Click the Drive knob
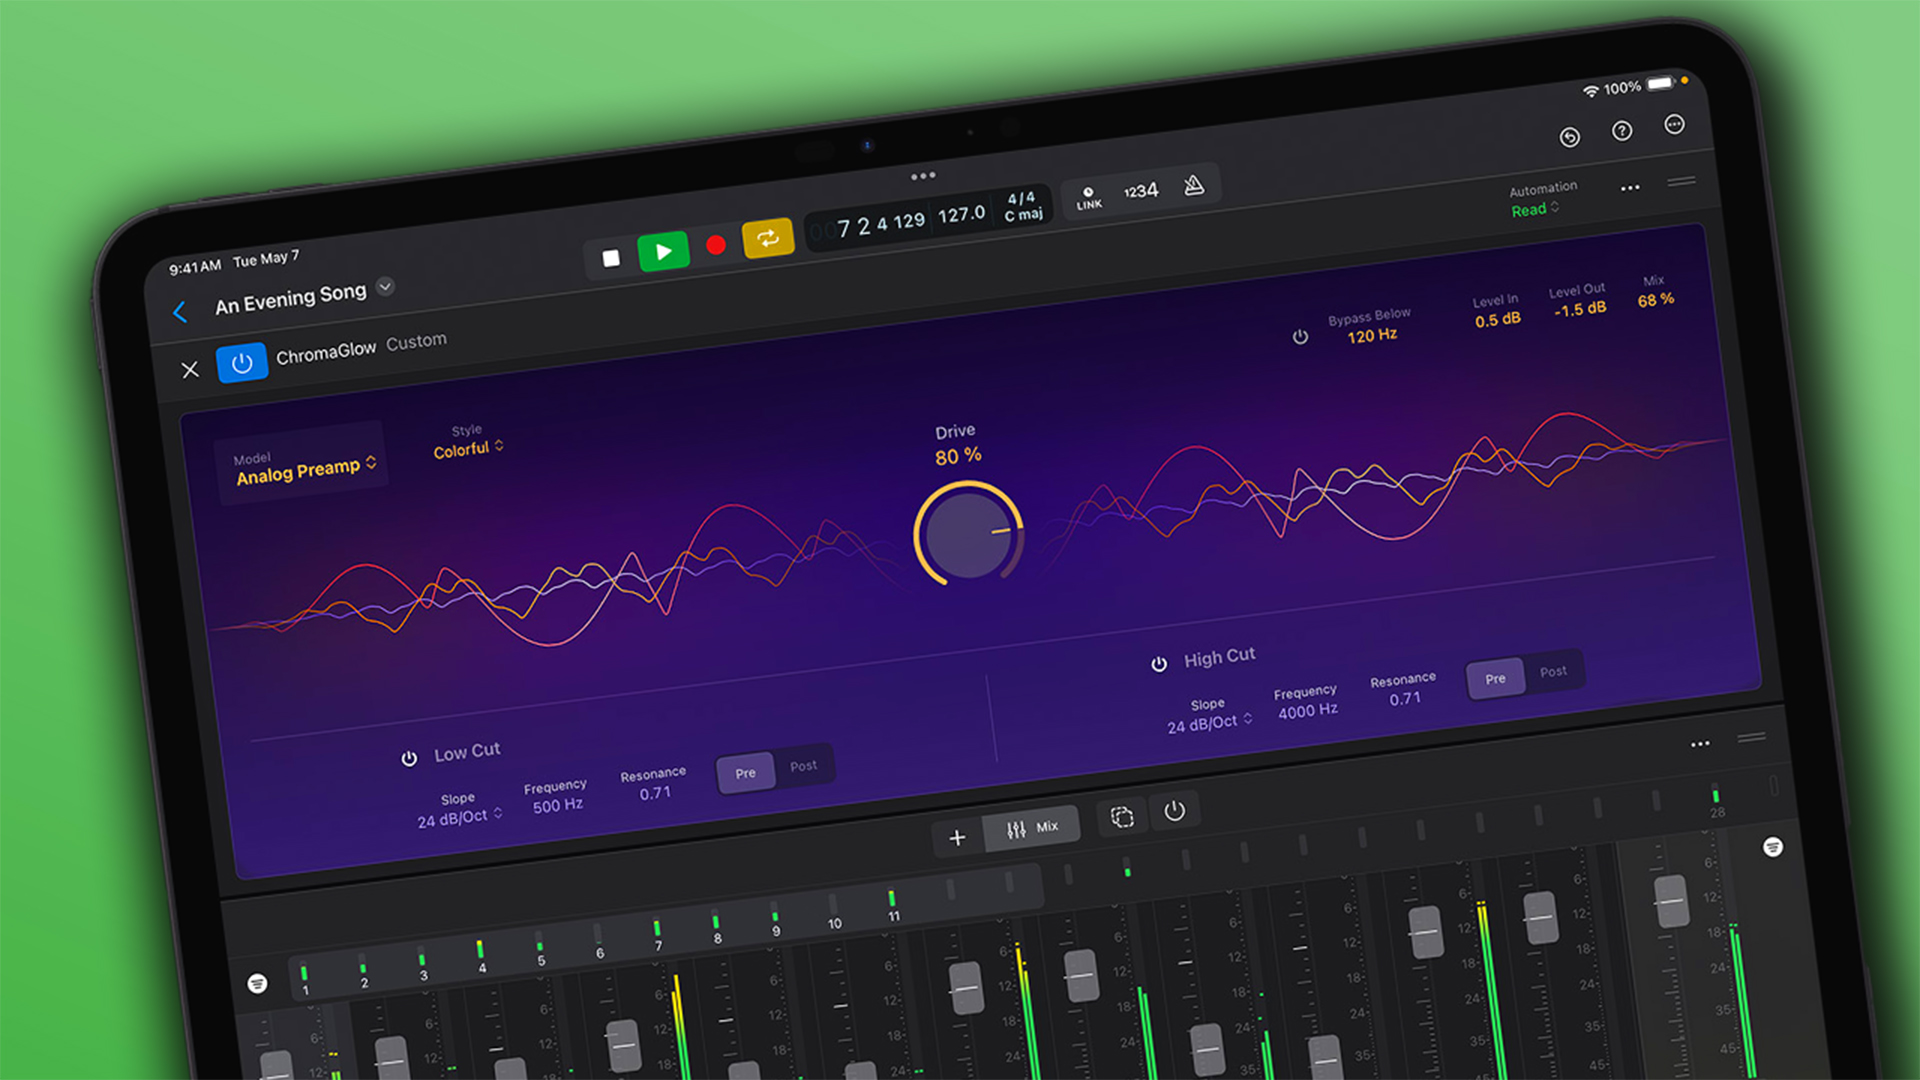 tap(968, 534)
